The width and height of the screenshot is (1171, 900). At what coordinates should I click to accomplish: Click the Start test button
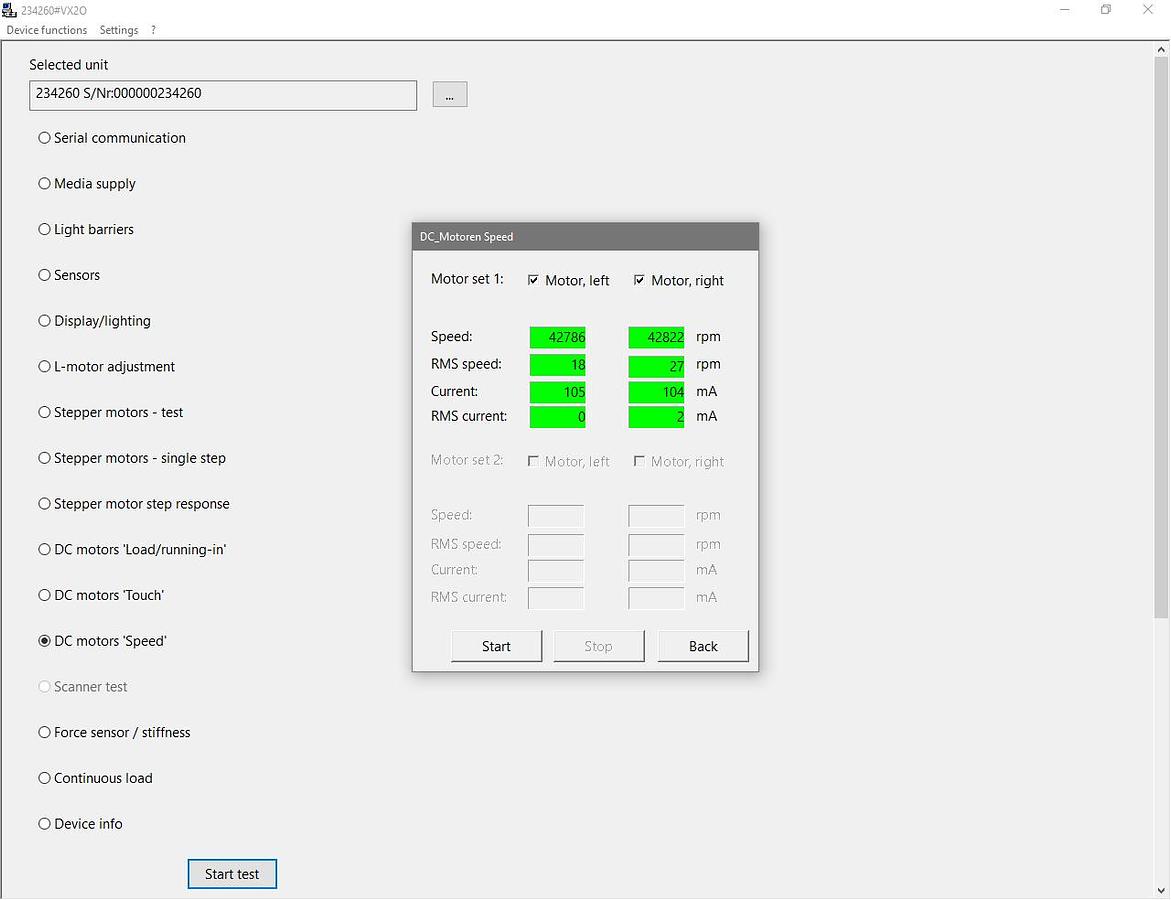pyautogui.click(x=232, y=874)
